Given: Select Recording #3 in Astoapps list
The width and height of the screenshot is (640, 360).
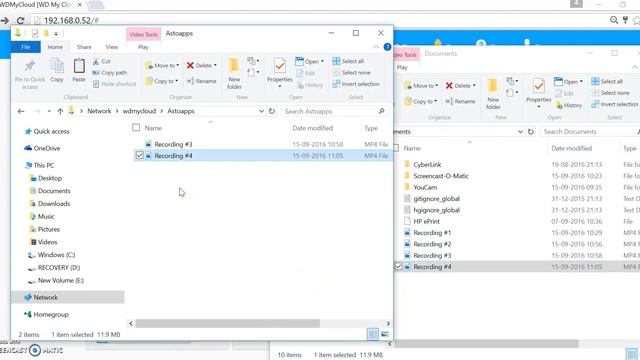Looking at the screenshot, I should 173,144.
